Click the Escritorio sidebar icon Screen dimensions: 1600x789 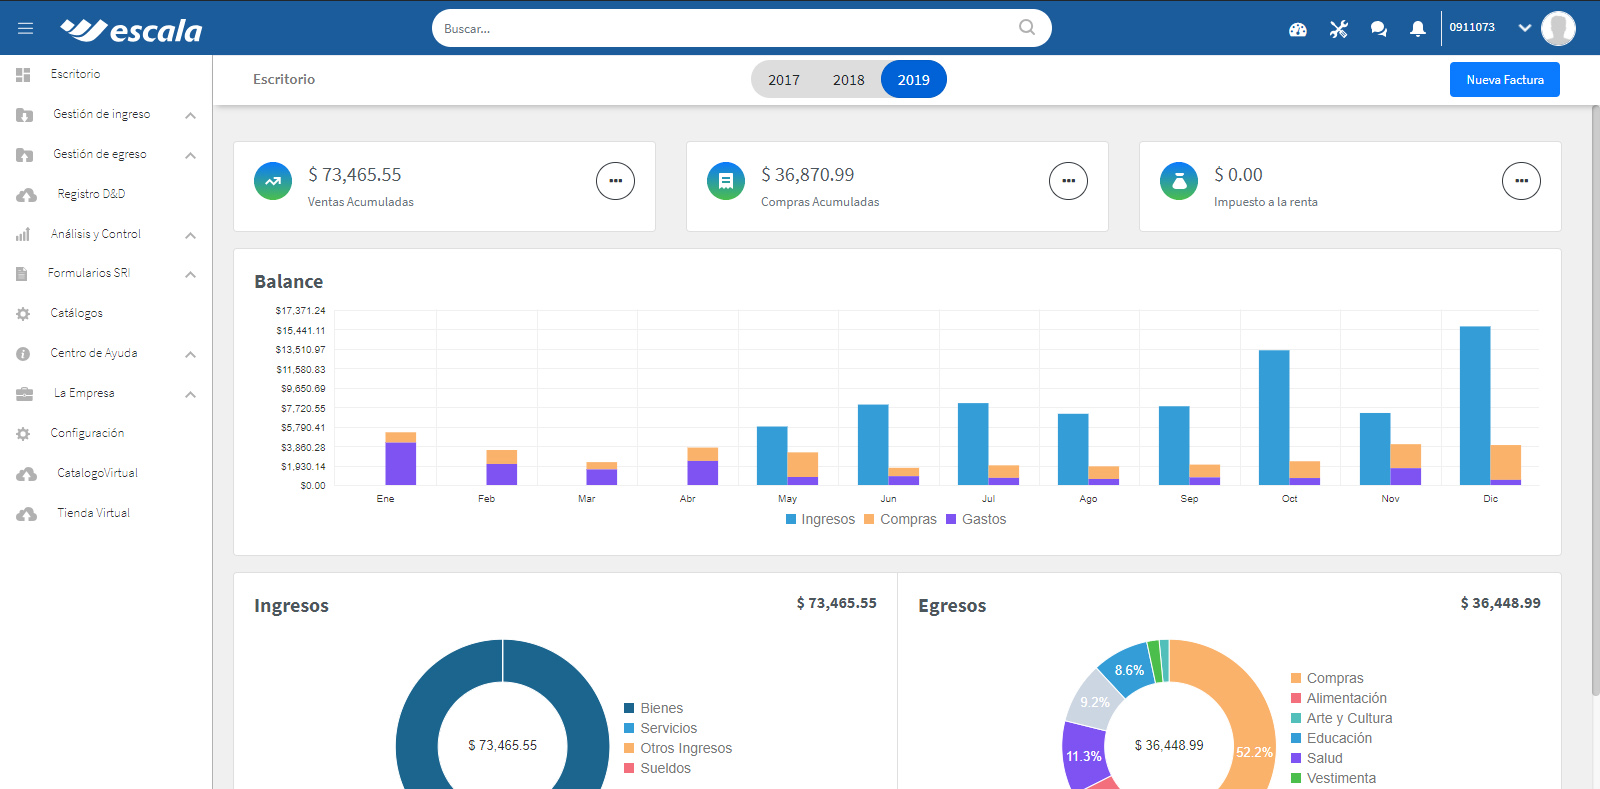(x=23, y=74)
